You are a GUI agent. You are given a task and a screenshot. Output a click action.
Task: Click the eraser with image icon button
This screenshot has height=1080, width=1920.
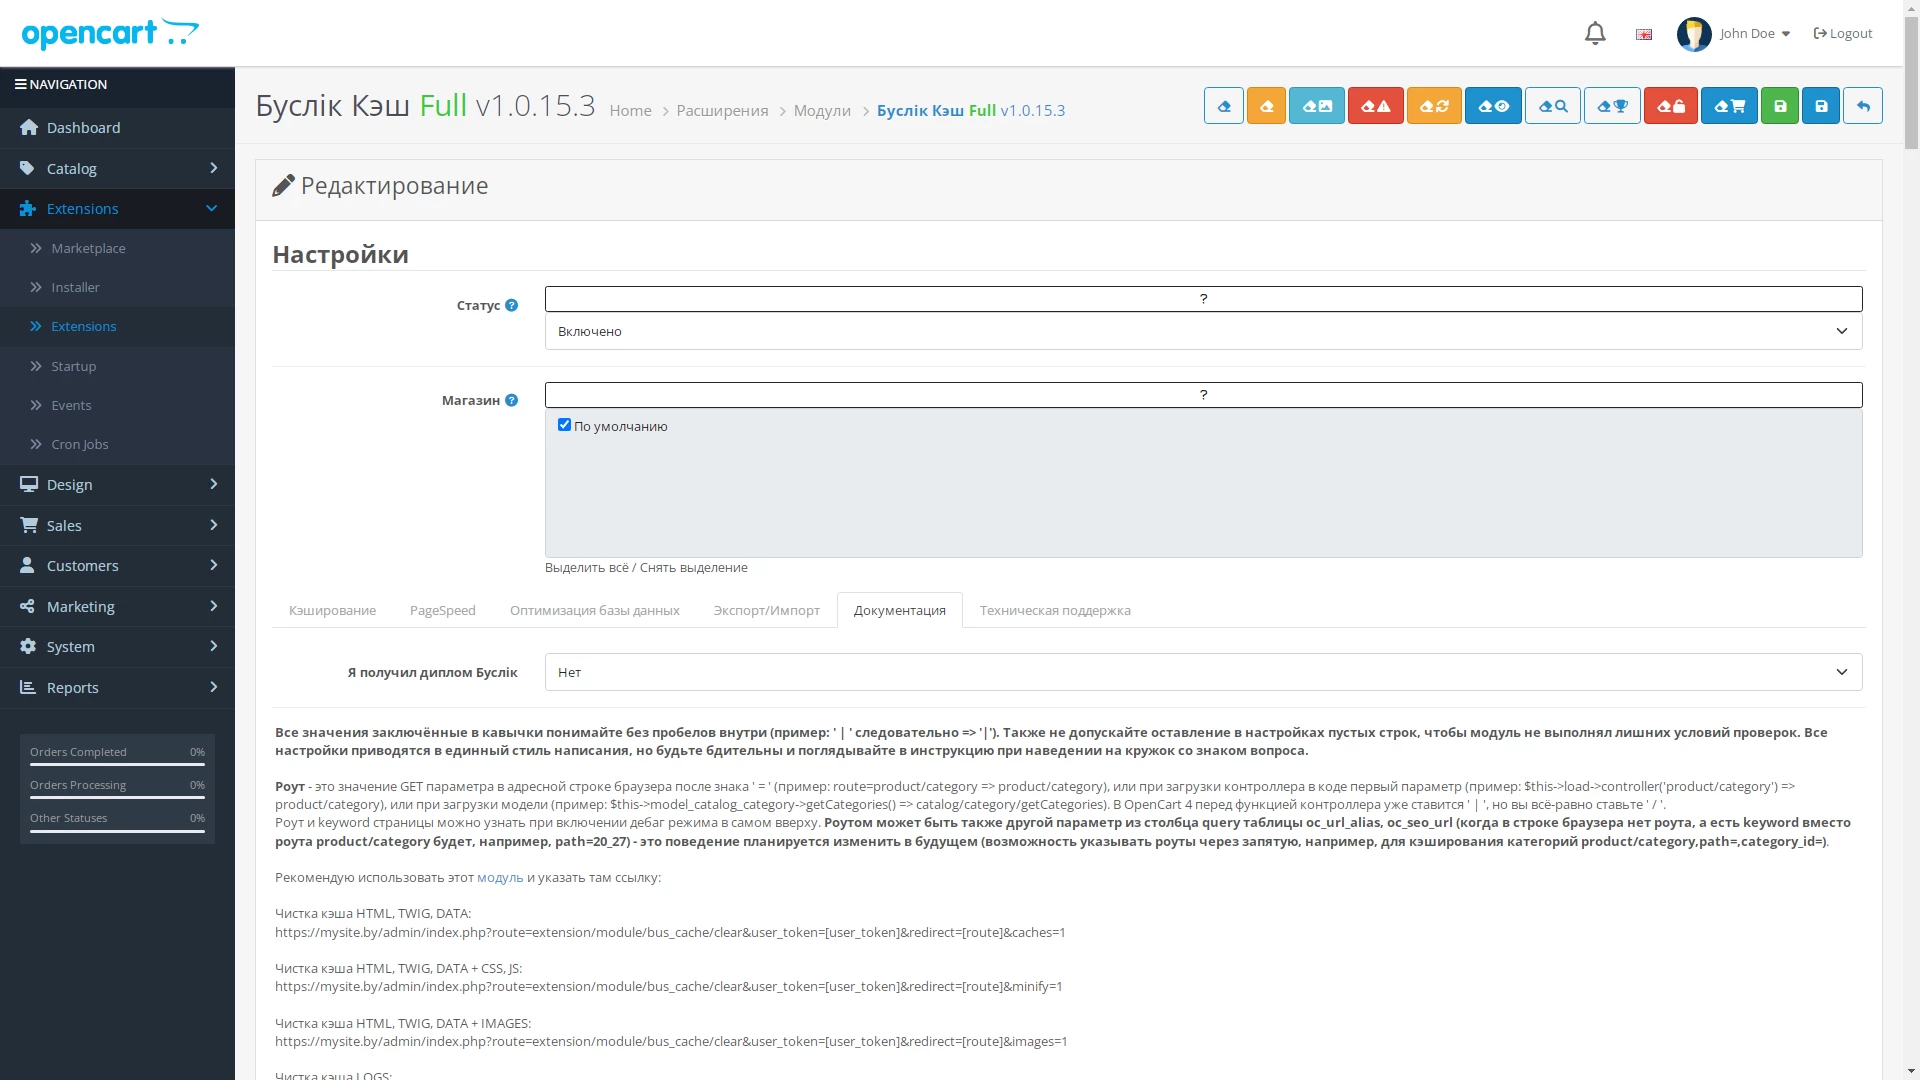pos(1317,106)
